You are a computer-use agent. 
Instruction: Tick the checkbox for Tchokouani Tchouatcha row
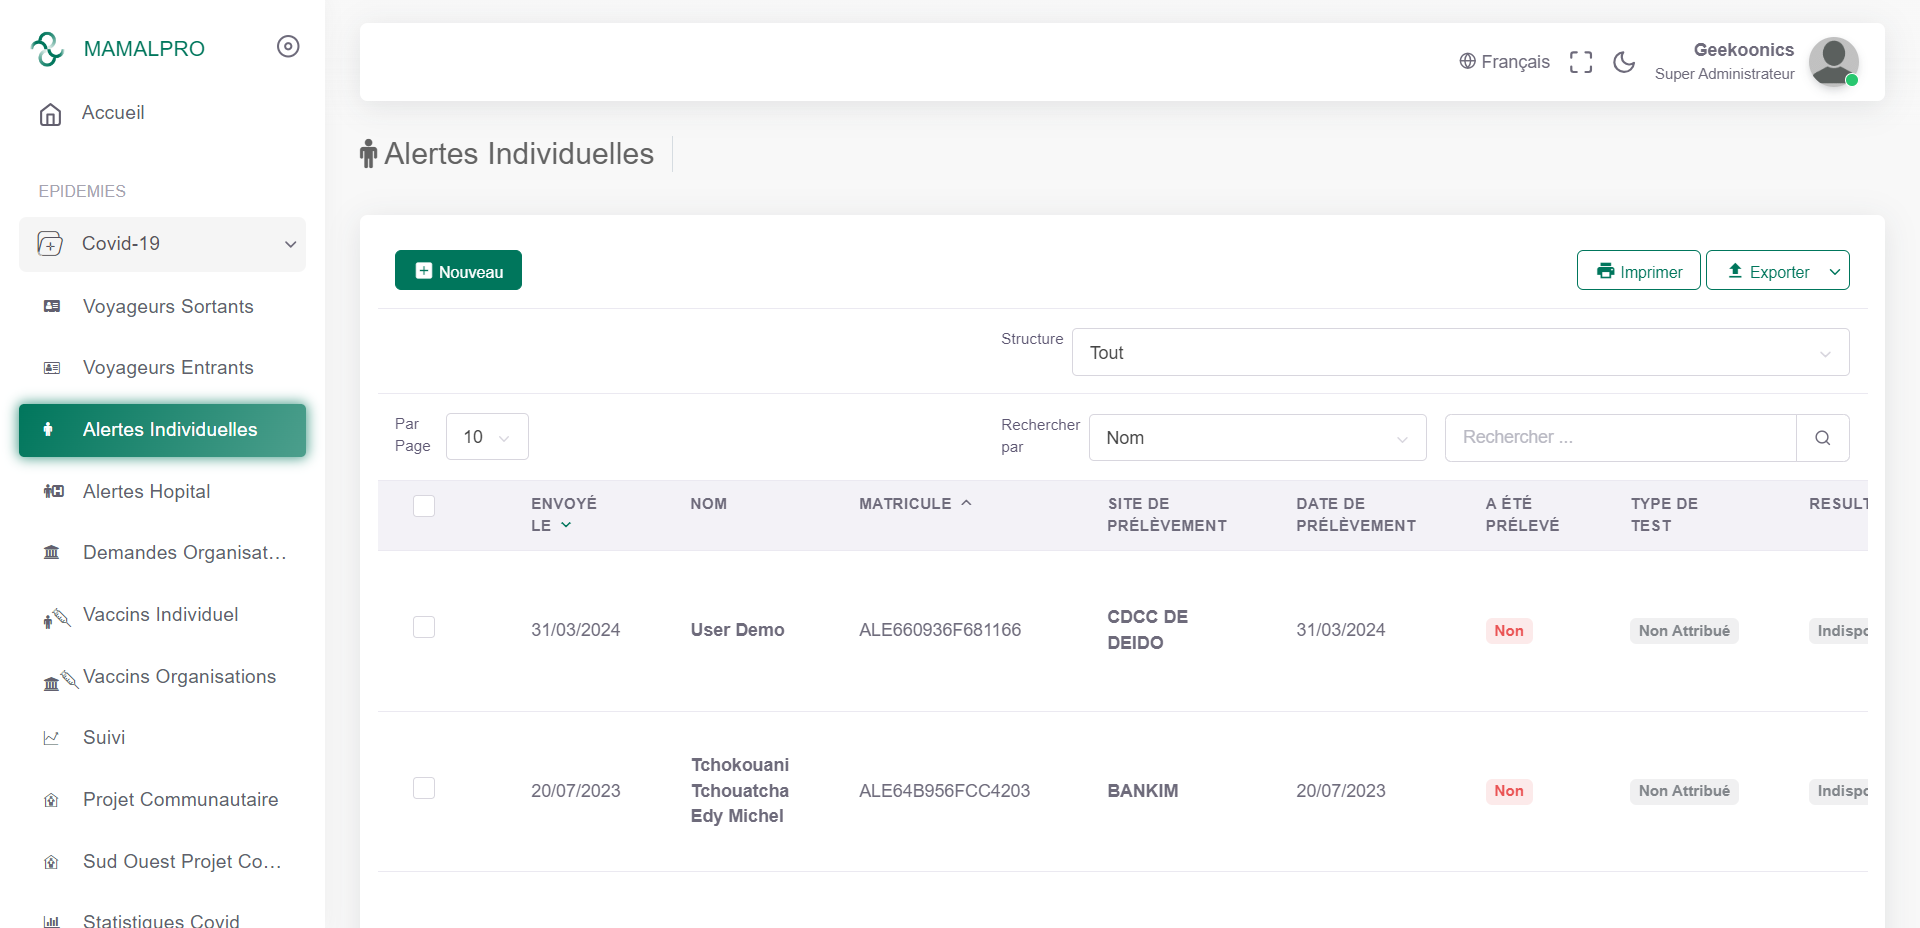coord(424,788)
